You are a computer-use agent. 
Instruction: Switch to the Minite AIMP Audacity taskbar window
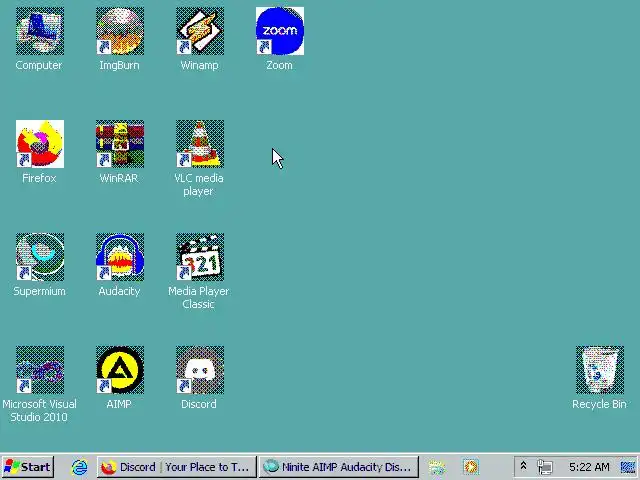[x=339, y=467]
